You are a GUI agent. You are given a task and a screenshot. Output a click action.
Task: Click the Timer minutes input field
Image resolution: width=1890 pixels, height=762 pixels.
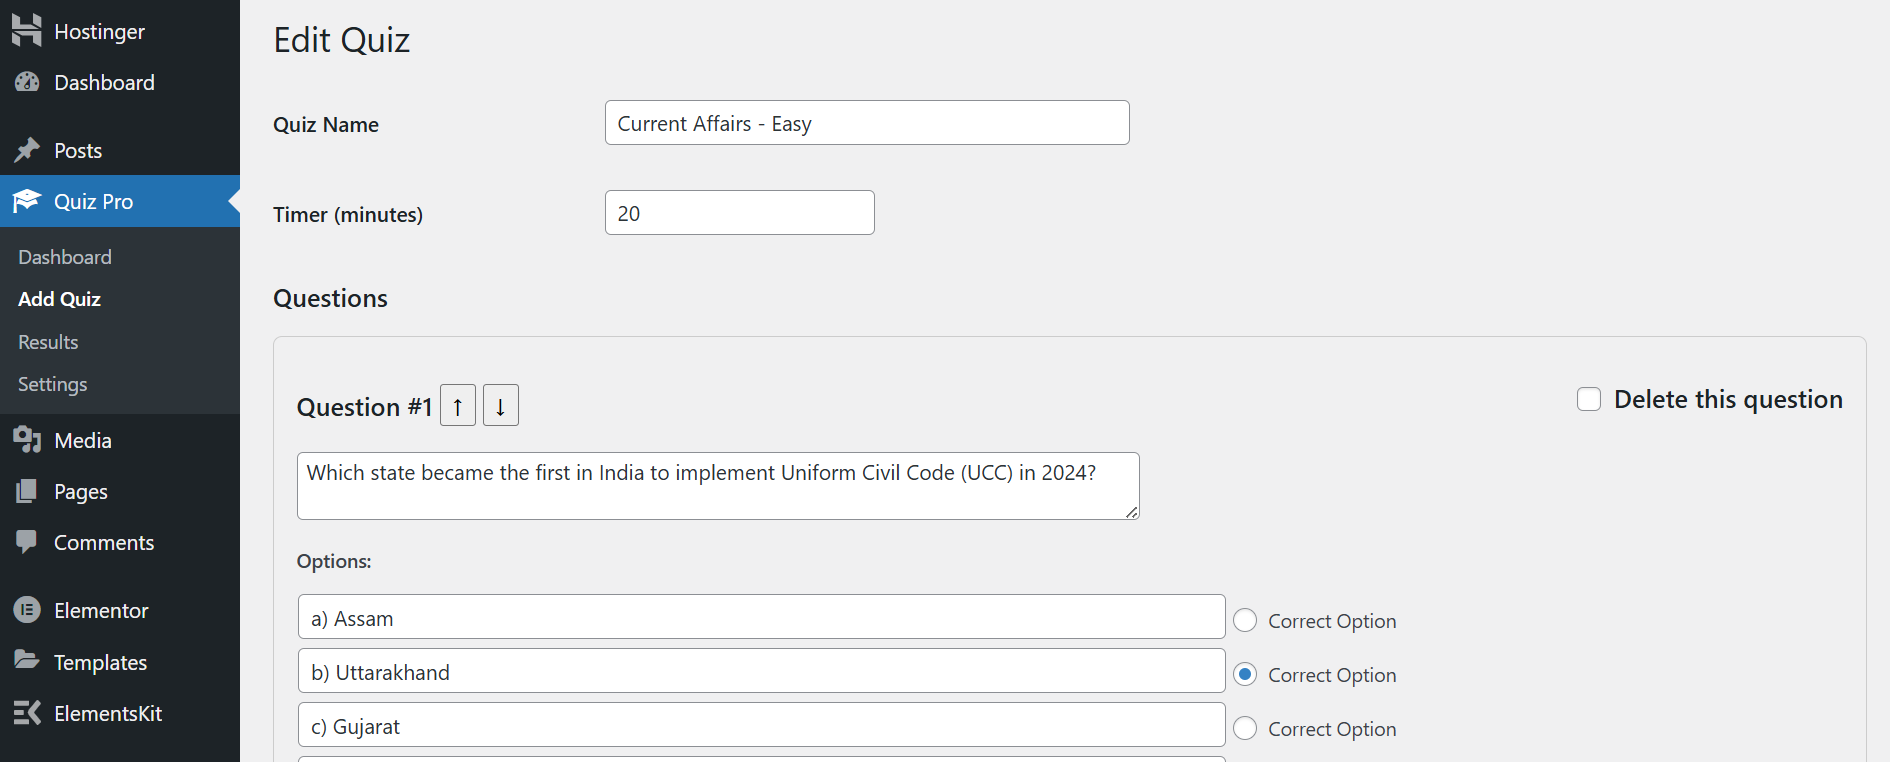(740, 213)
